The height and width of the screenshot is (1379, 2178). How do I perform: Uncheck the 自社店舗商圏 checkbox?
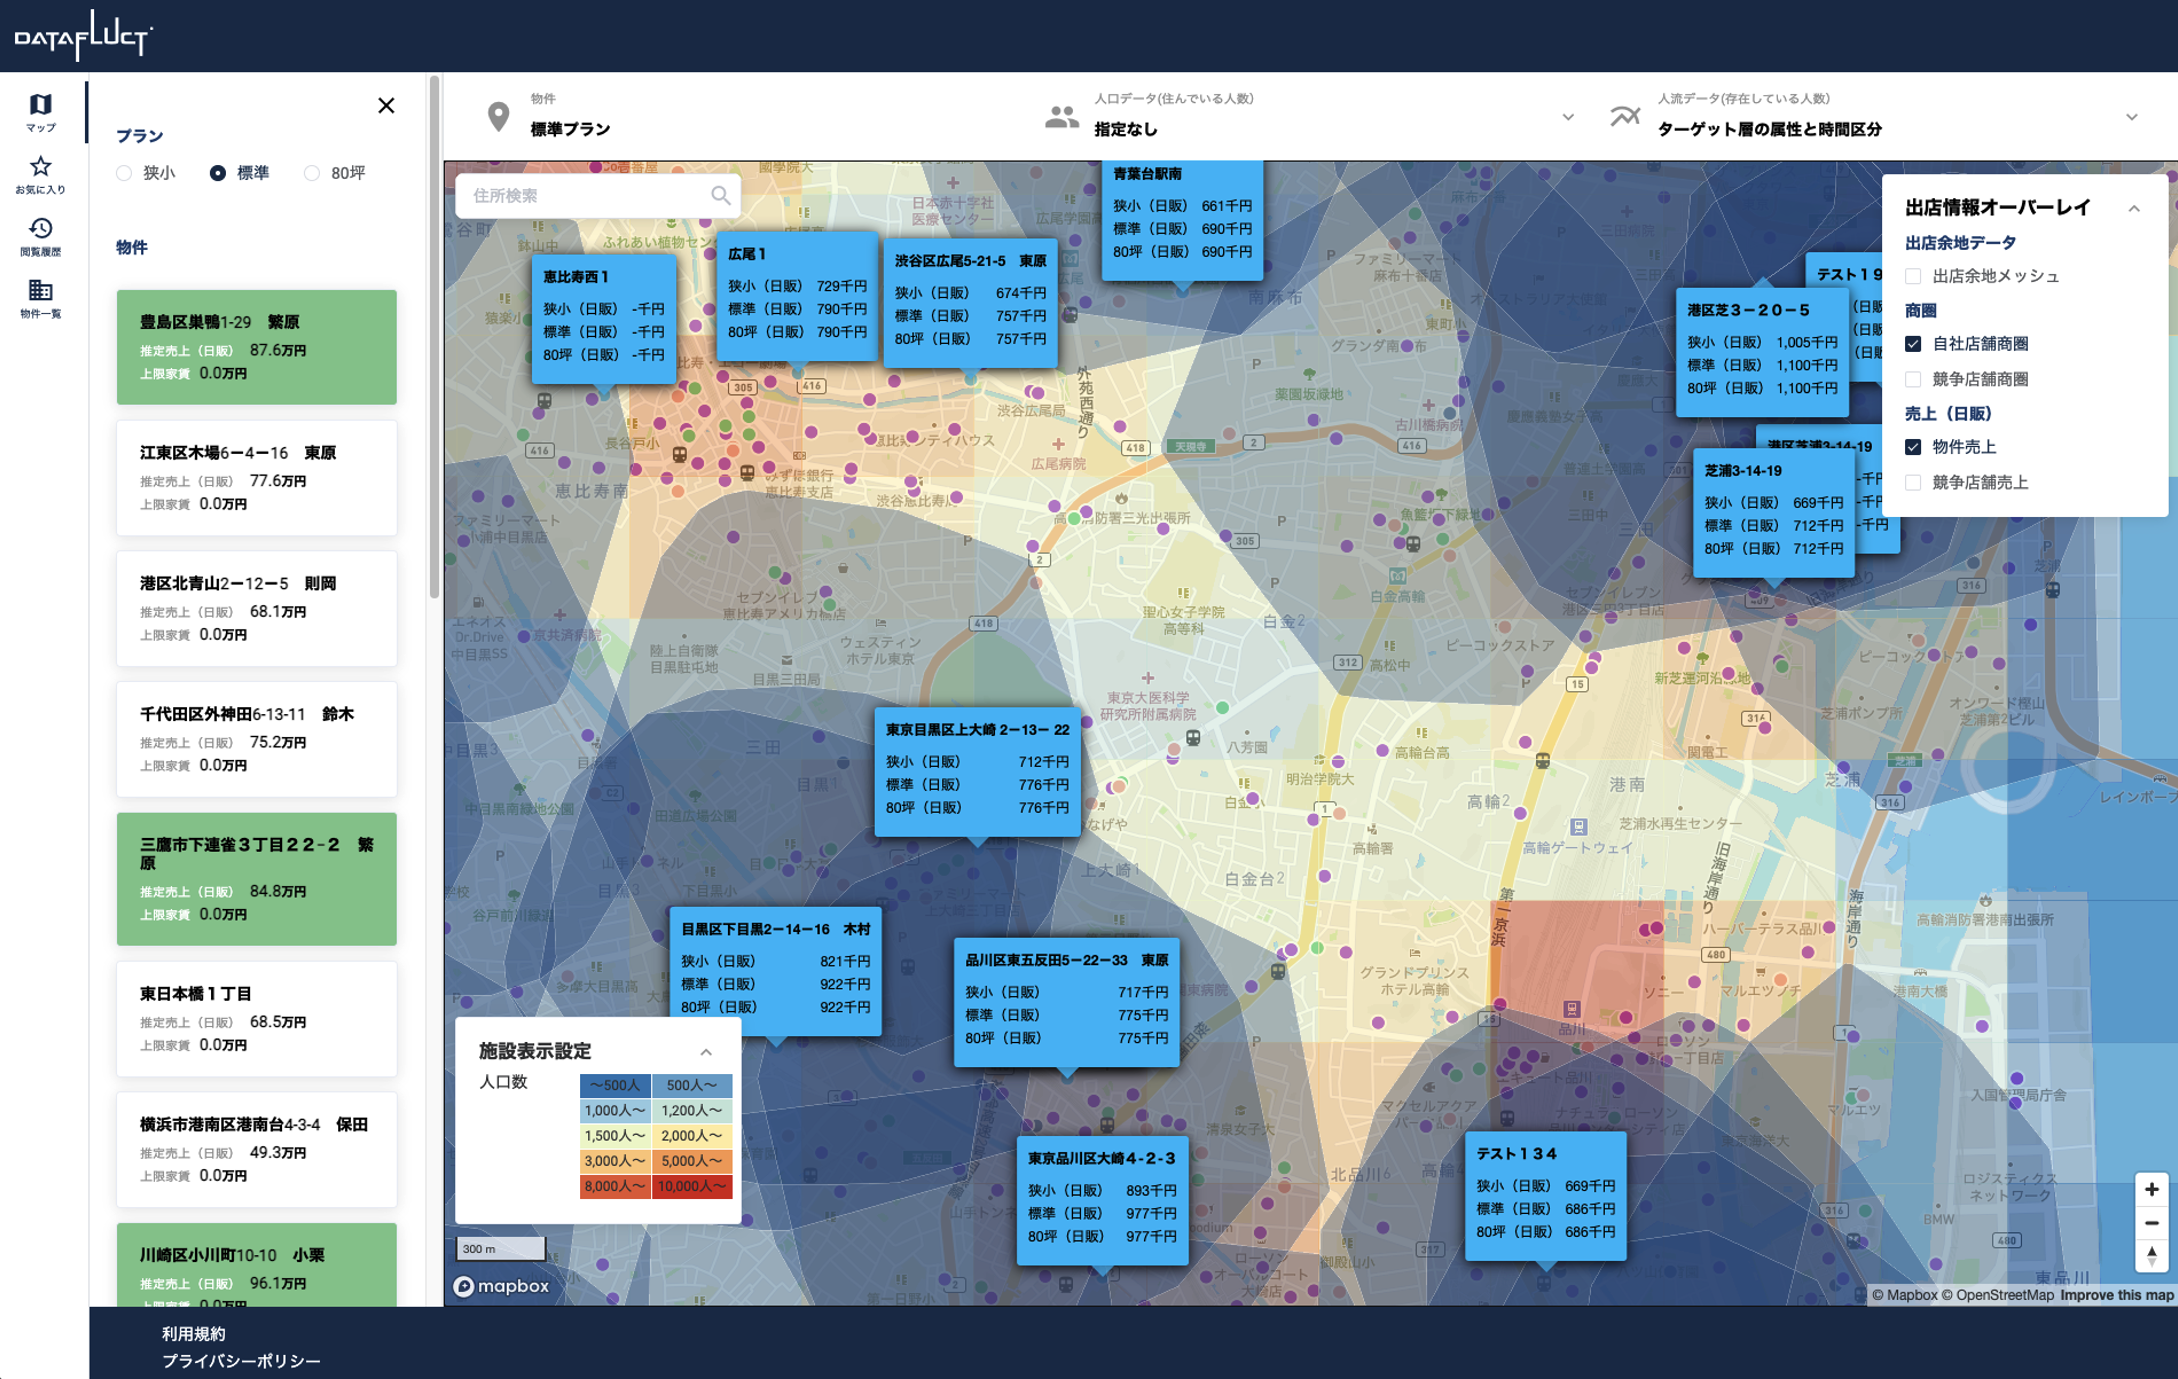click(x=1913, y=344)
